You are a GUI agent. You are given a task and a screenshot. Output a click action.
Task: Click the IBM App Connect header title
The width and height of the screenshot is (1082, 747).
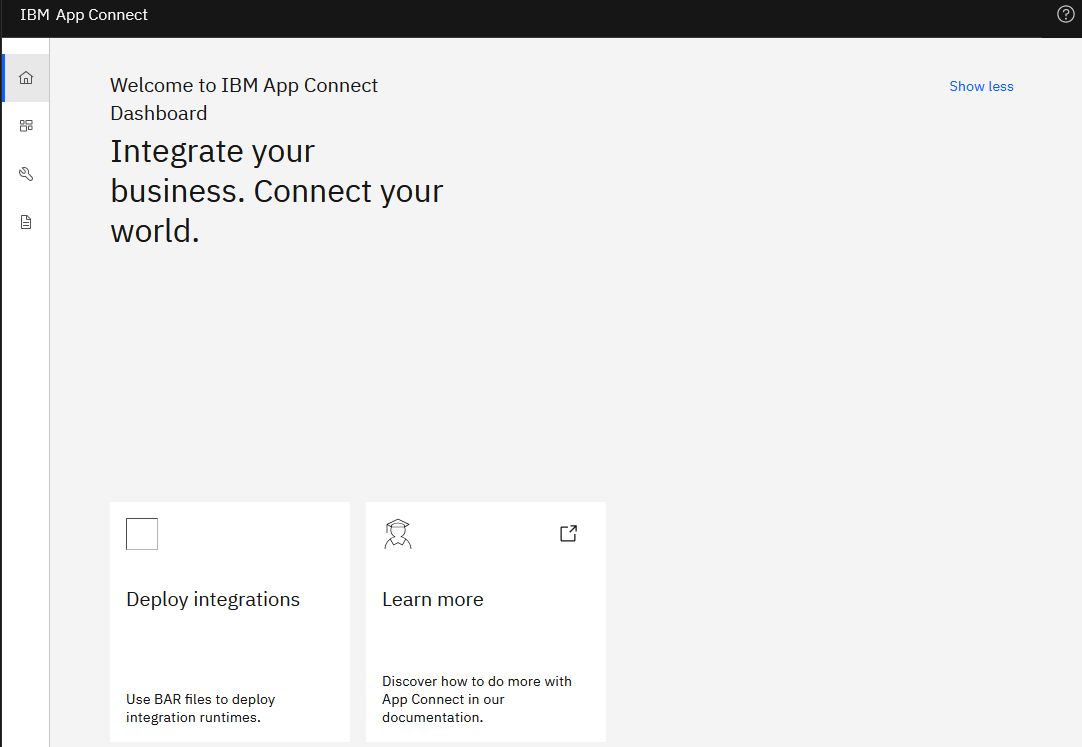[84, 15]
